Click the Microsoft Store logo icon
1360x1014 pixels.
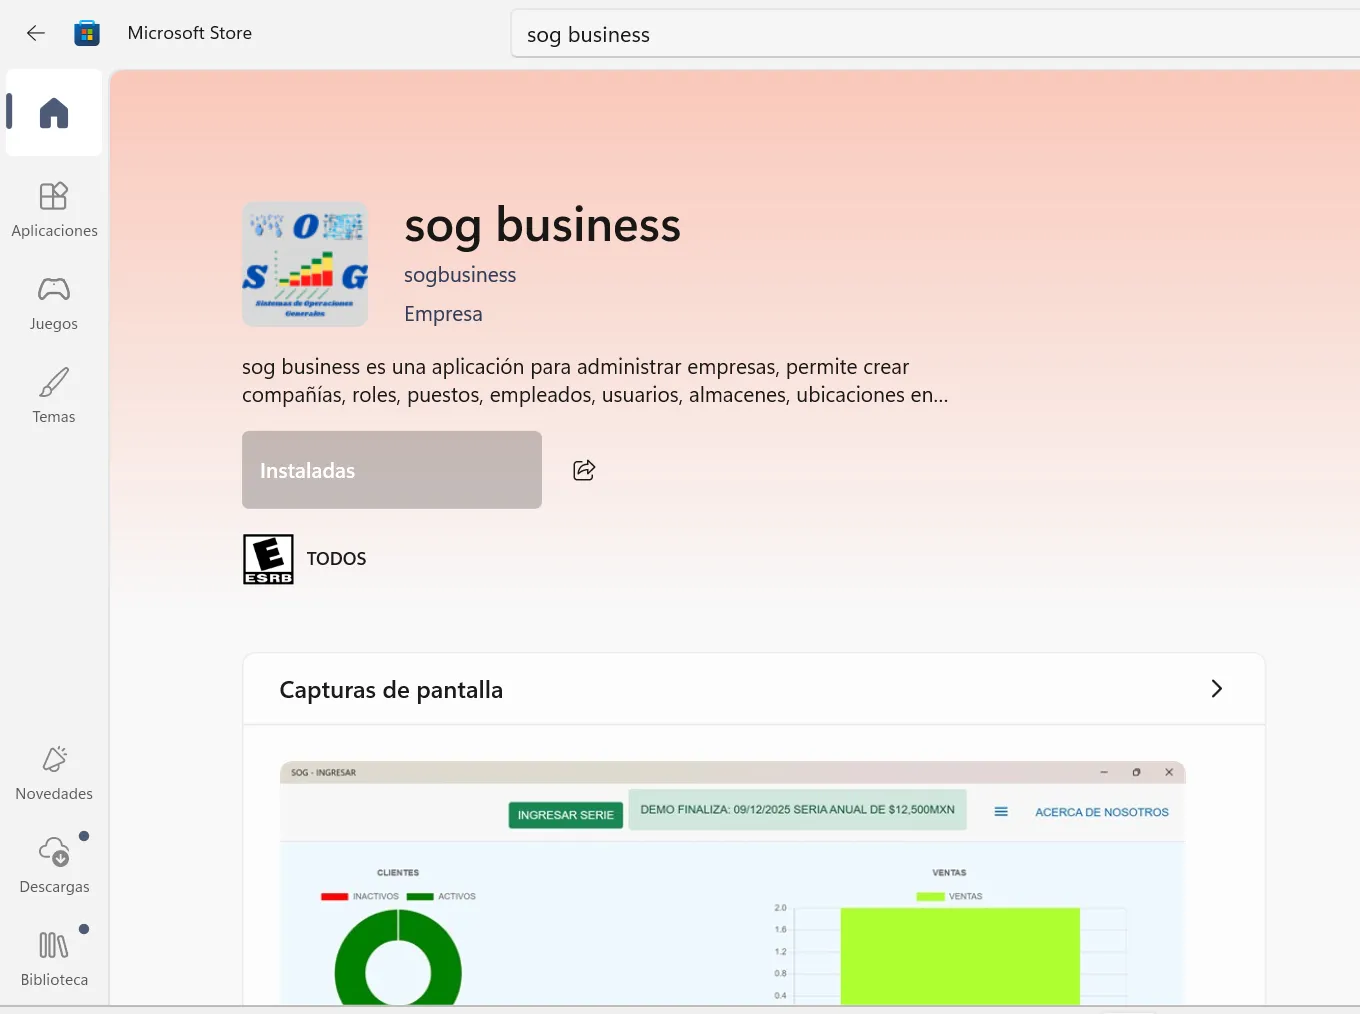87,33
